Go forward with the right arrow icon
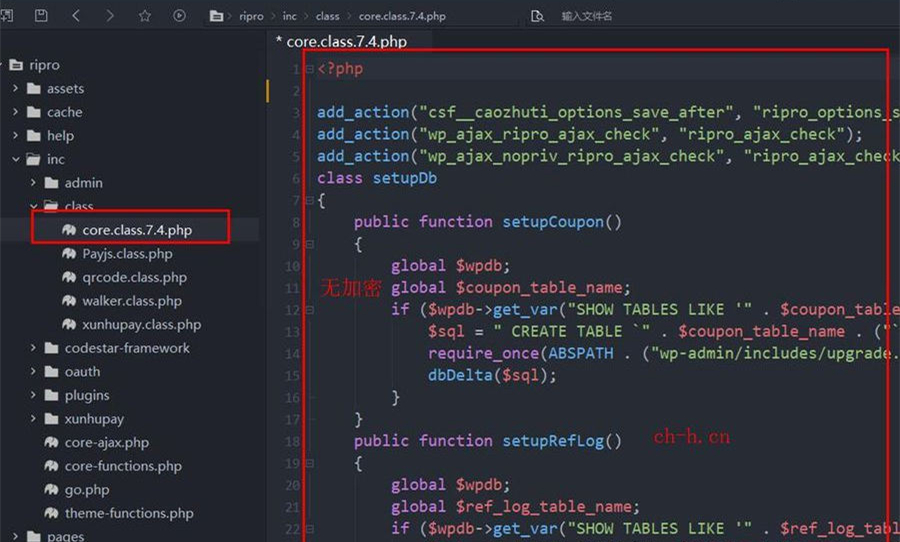 click(x=110, y=16)
